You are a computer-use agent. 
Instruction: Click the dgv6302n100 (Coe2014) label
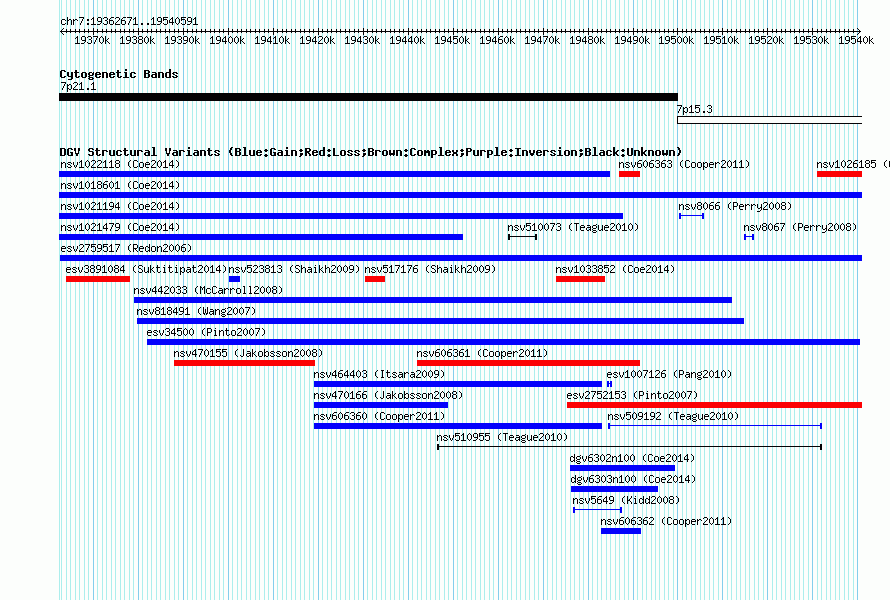pos(632,458)
